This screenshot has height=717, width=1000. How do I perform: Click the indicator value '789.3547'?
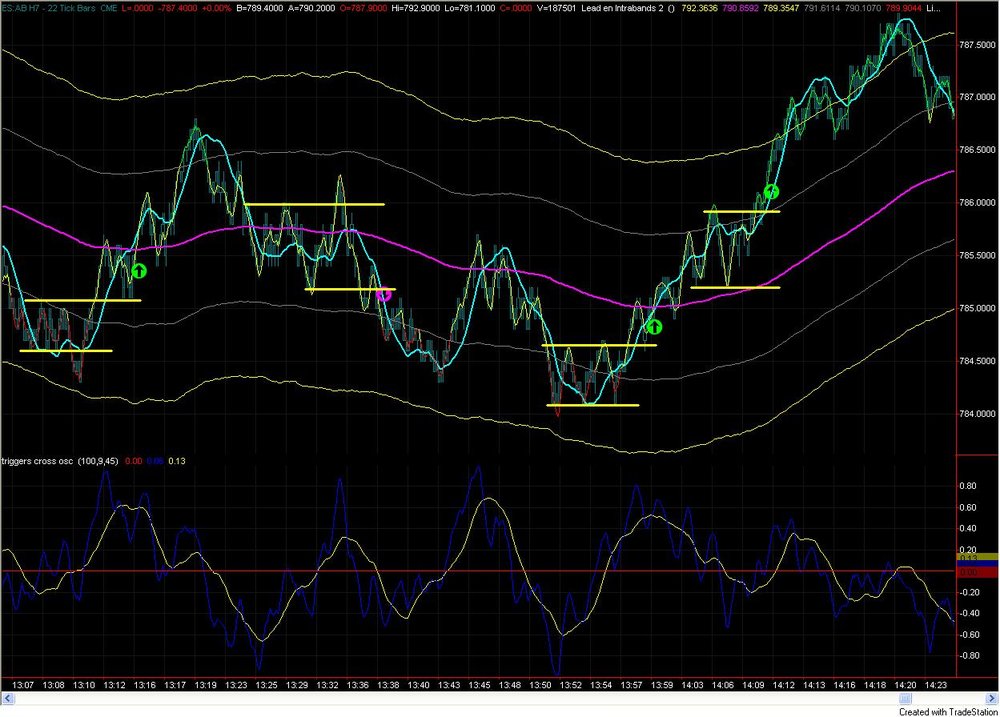[x=781, y=8]
